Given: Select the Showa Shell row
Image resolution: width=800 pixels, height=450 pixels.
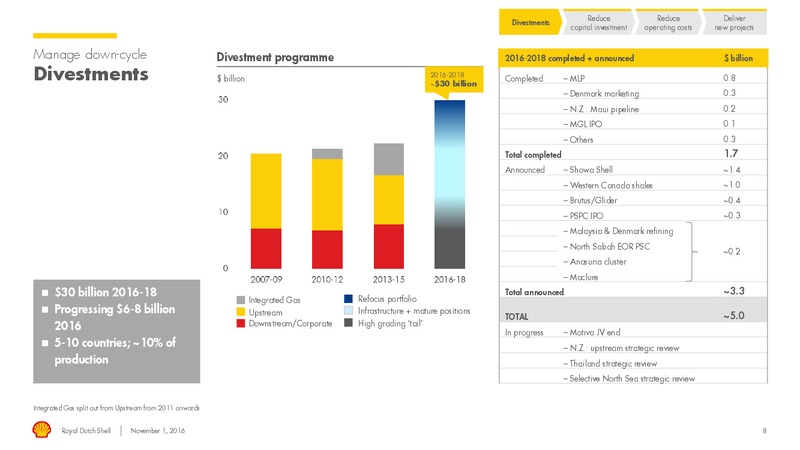Looking at the screenshot, I should [633, 169].
